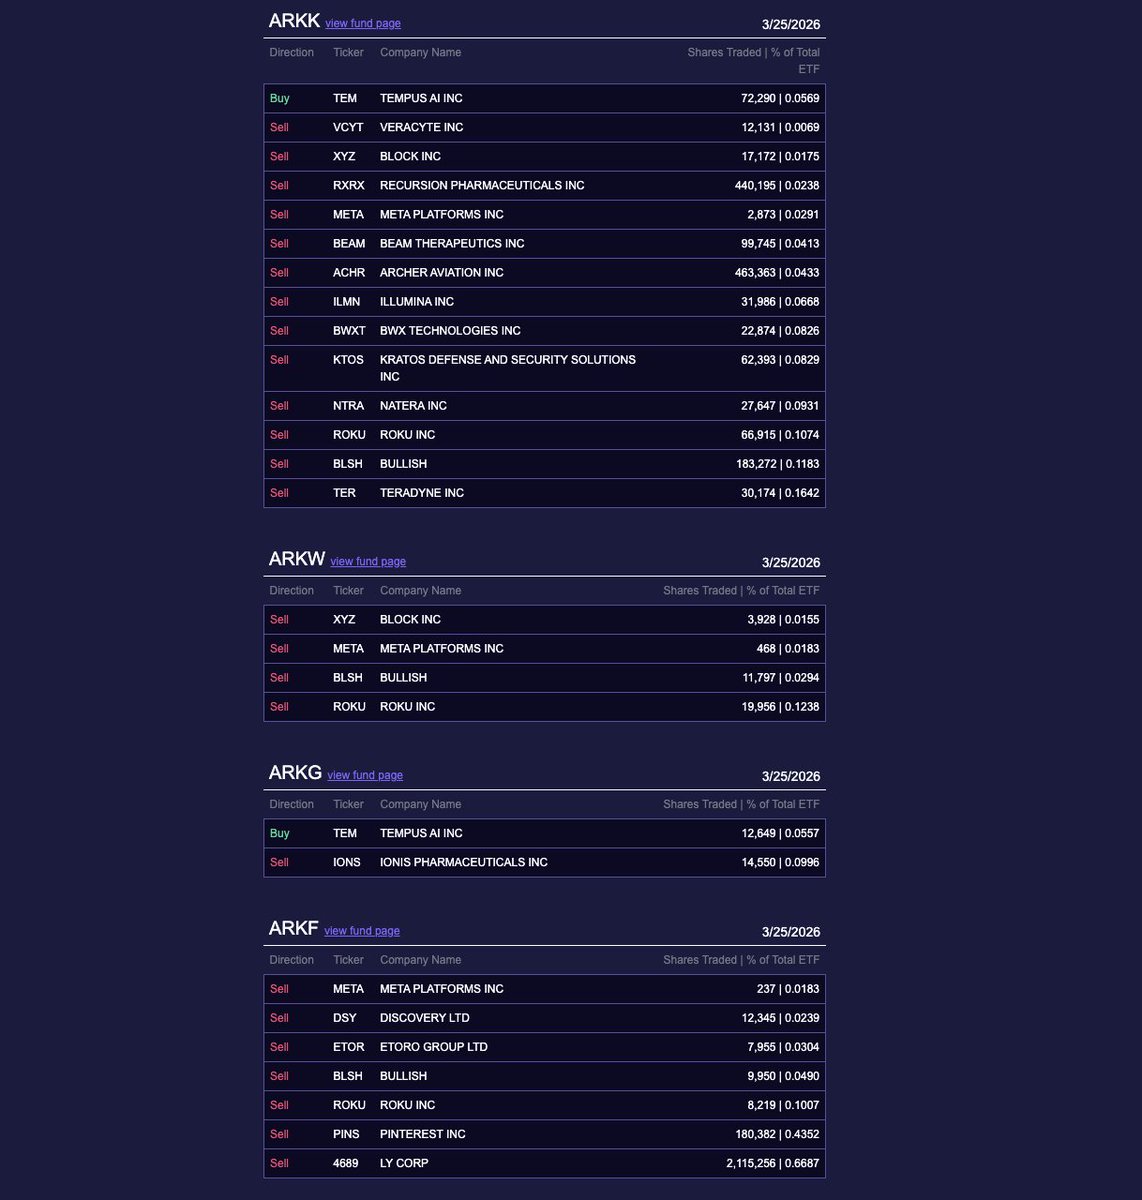The height and width of the screenshot is (1200, 1142).
Task: Click the RXRX ticker cell
Action: (x=348, y=185)
